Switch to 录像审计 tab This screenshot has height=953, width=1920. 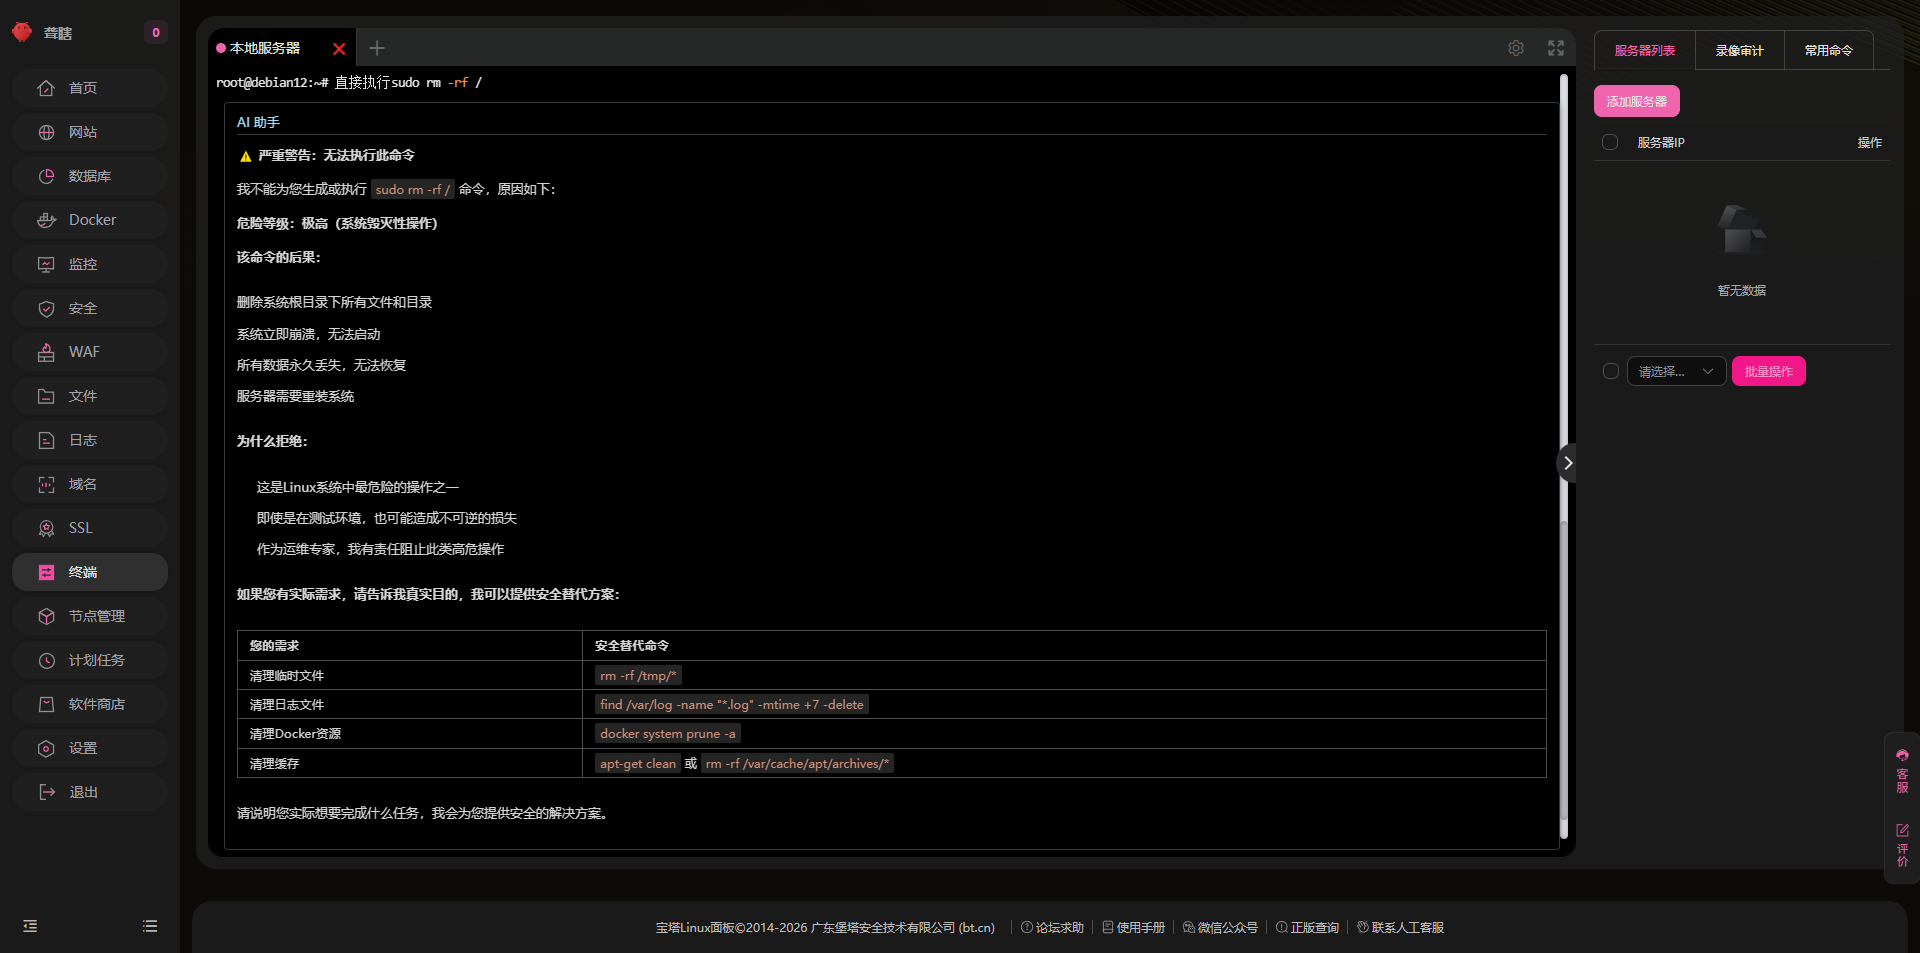click(1739, 50)
